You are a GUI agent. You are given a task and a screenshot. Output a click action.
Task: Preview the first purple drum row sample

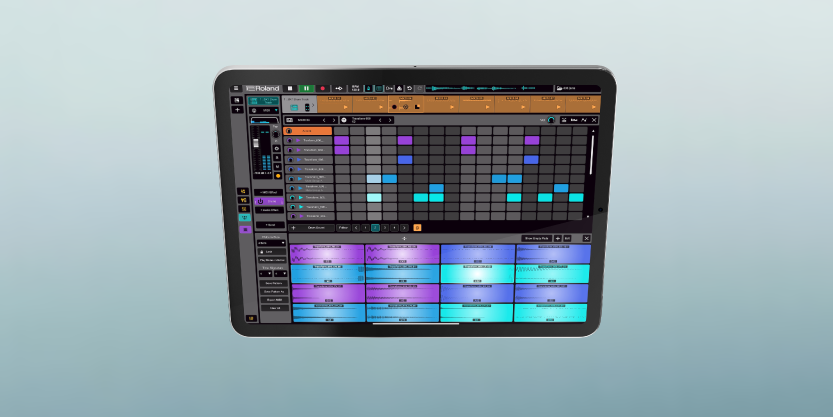click(x=299, y=141)
